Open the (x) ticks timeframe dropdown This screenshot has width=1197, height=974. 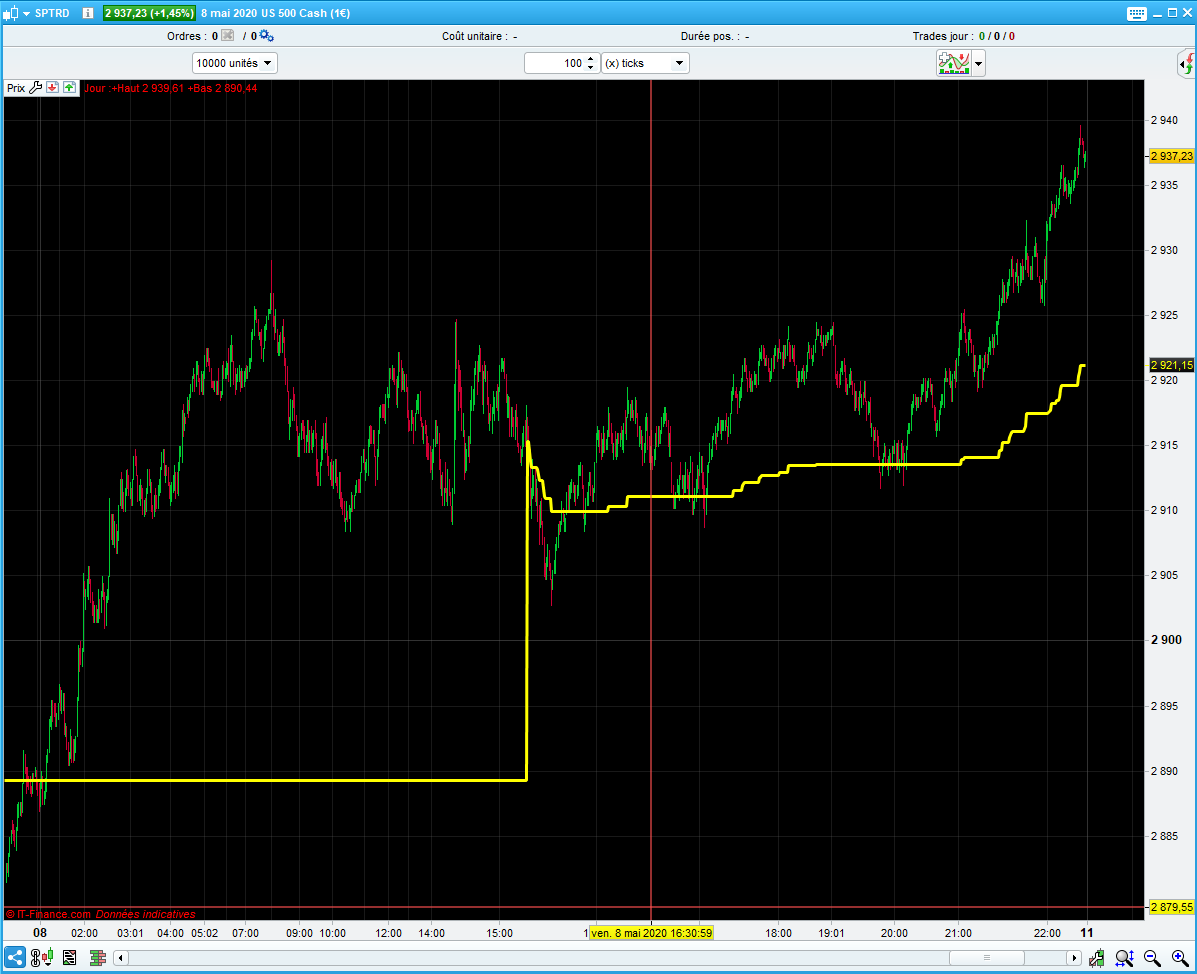click(645, 63)
